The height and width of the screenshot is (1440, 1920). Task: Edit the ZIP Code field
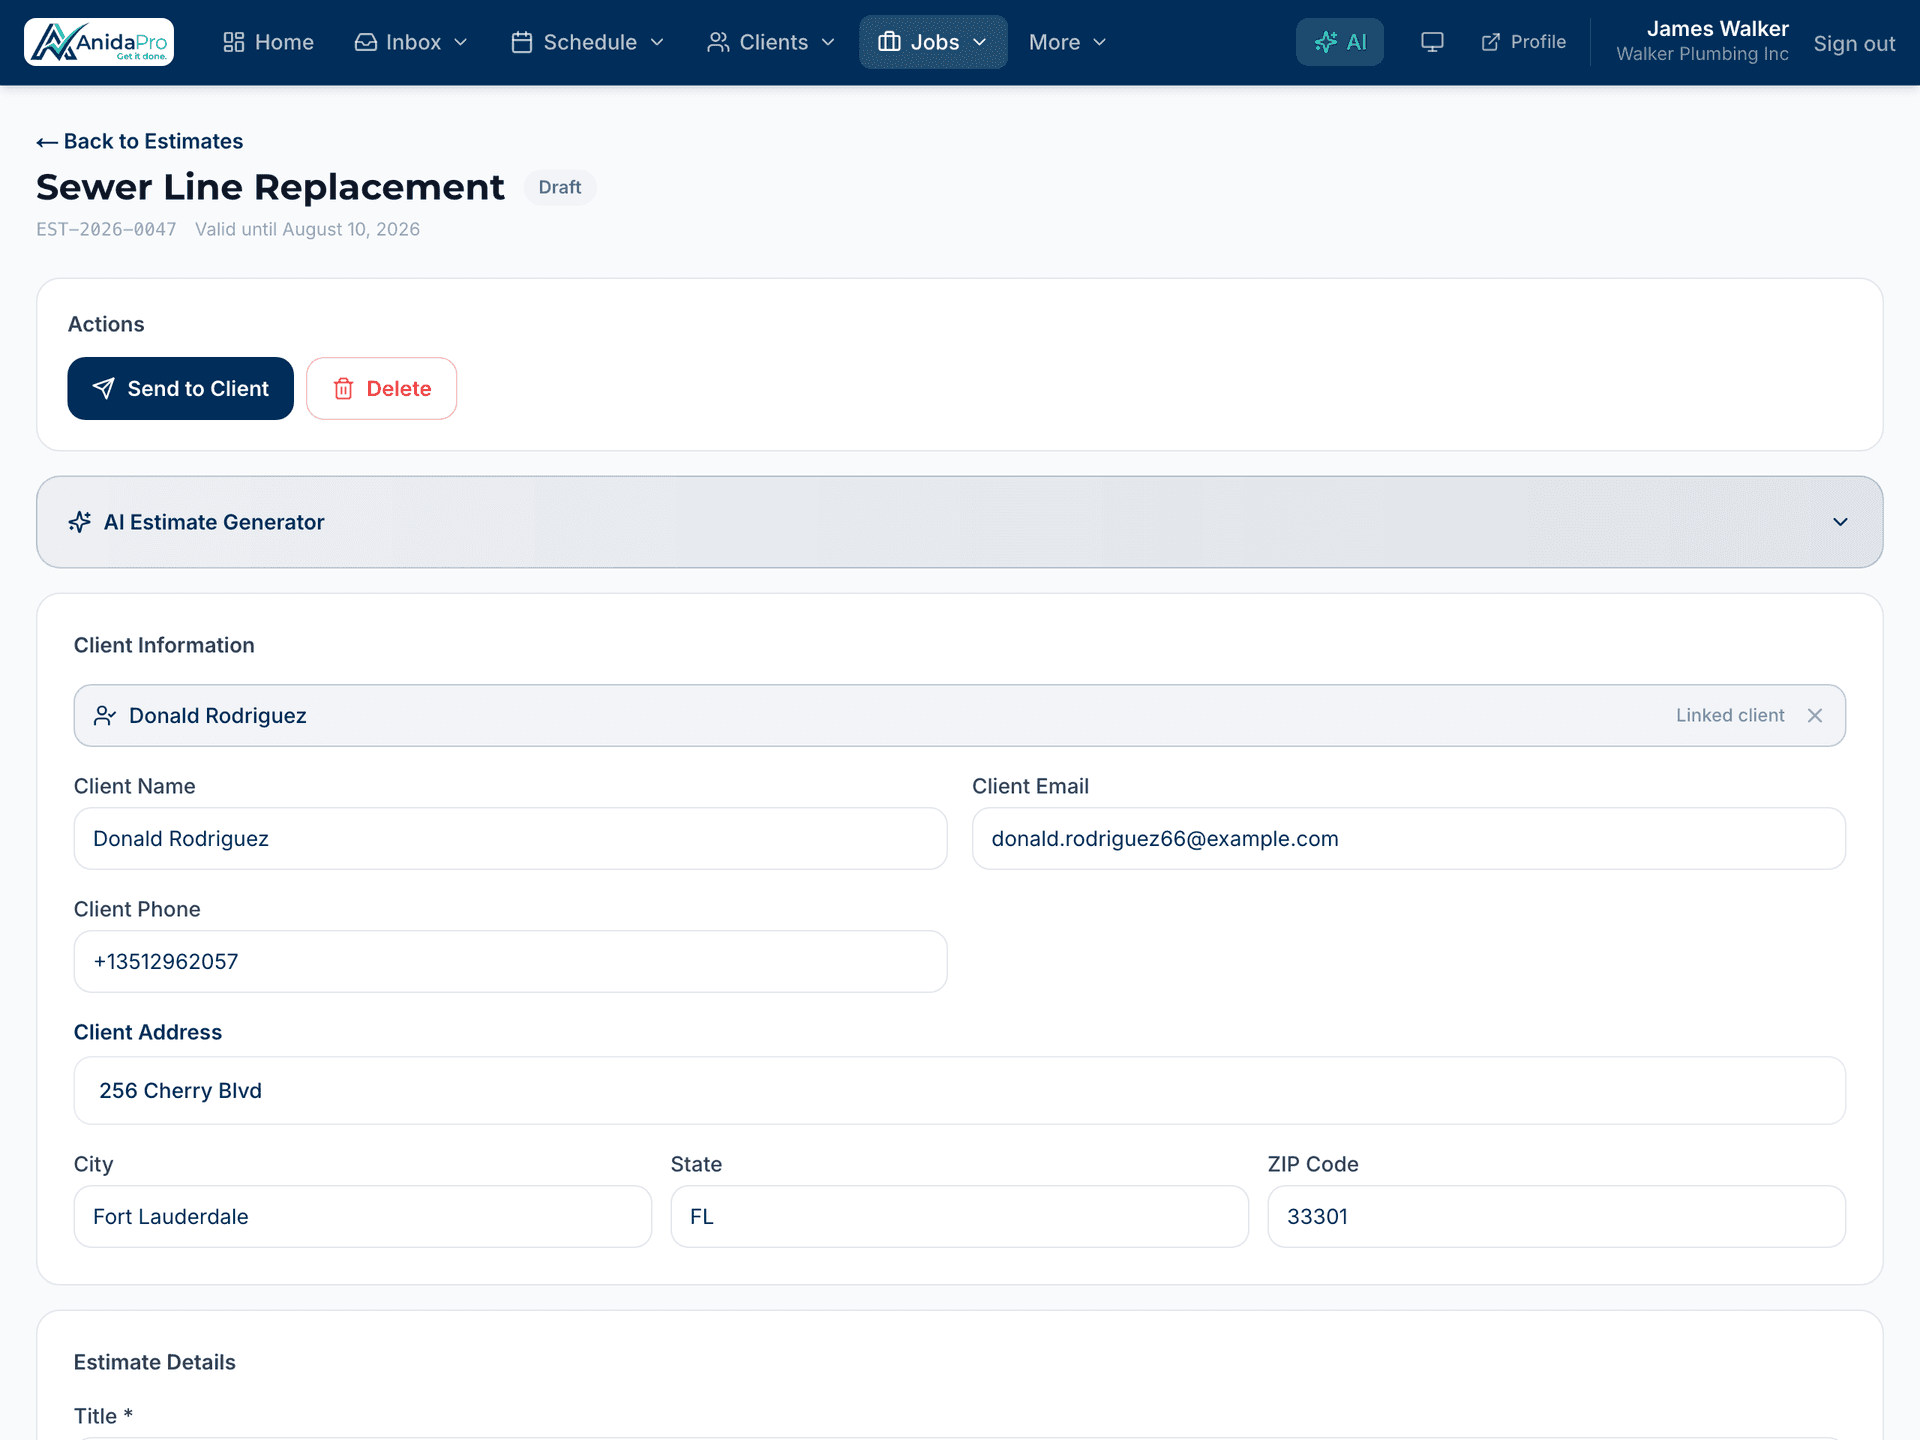(1557, 1216)
